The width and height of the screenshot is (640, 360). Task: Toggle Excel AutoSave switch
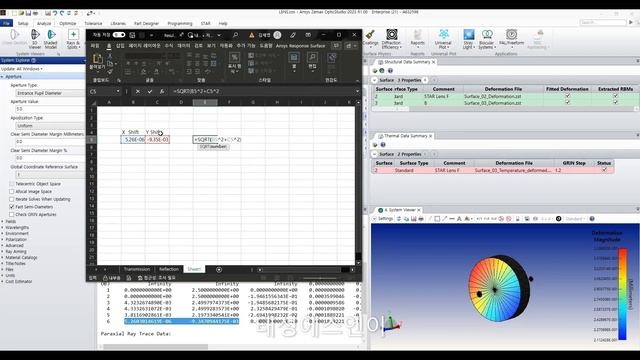pyautogui.click(x=119, y=35)
